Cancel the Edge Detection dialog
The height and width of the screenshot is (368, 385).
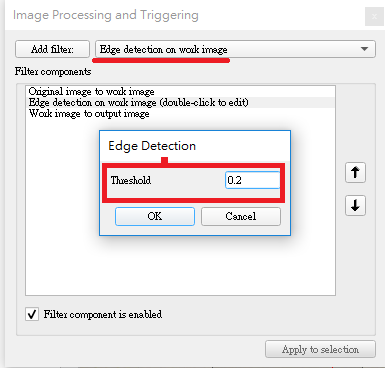[x=241, y=216]
